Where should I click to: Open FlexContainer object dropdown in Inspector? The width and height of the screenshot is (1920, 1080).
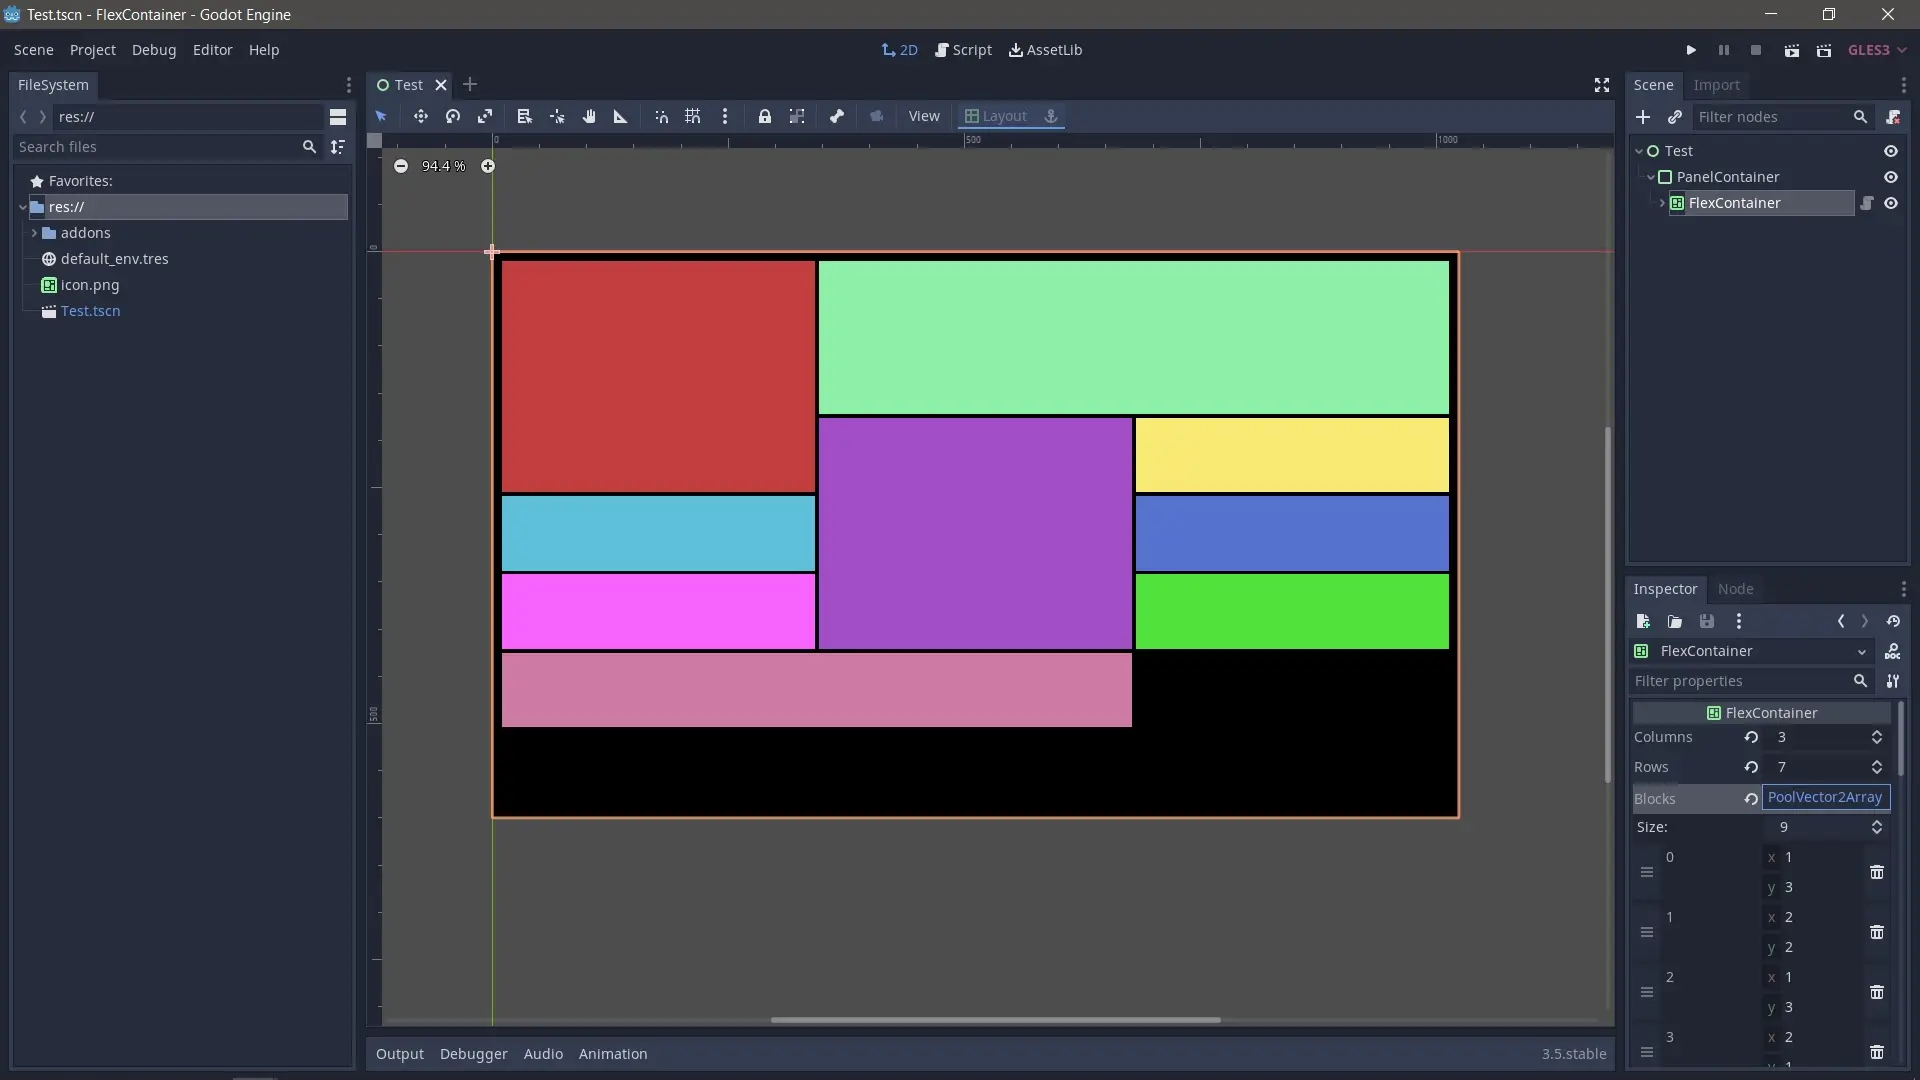coord(1752,651)
